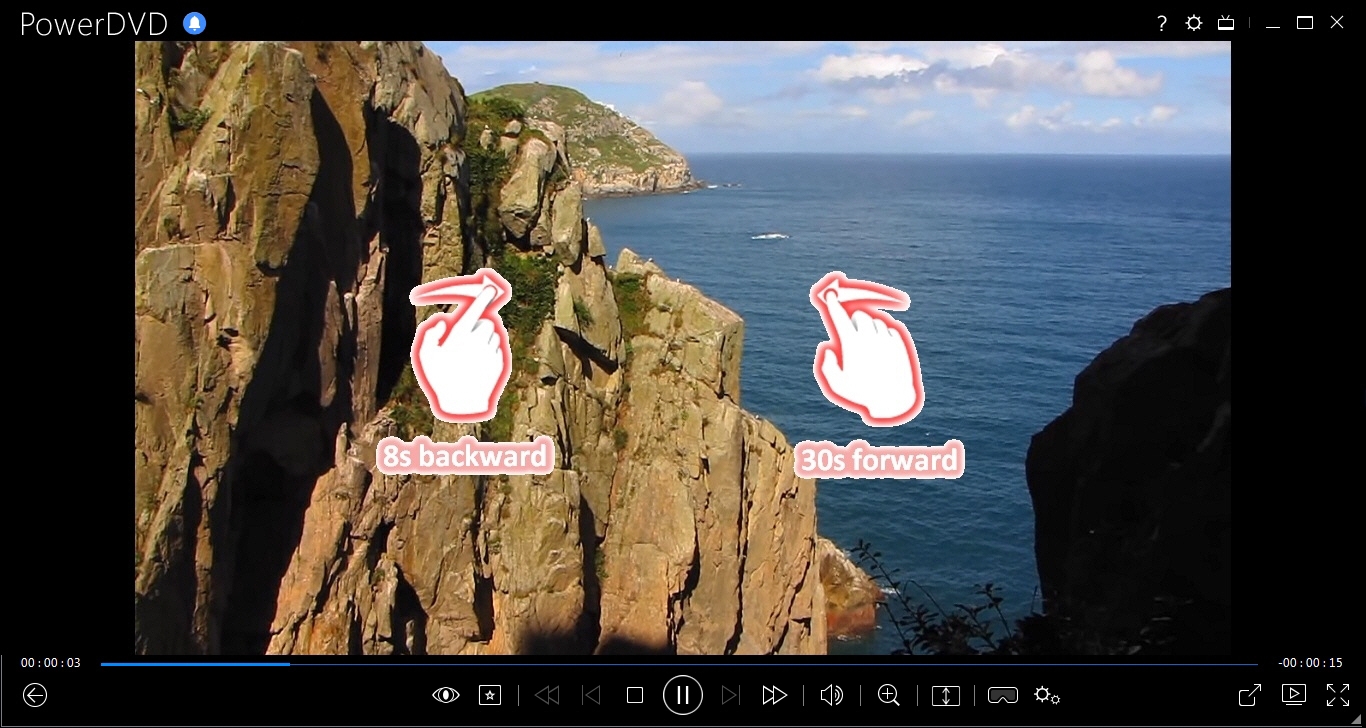This screenshot has height=728, width=1366.
Task: Toggle TrueTheater eye icon
Action: tap(445, 695)
